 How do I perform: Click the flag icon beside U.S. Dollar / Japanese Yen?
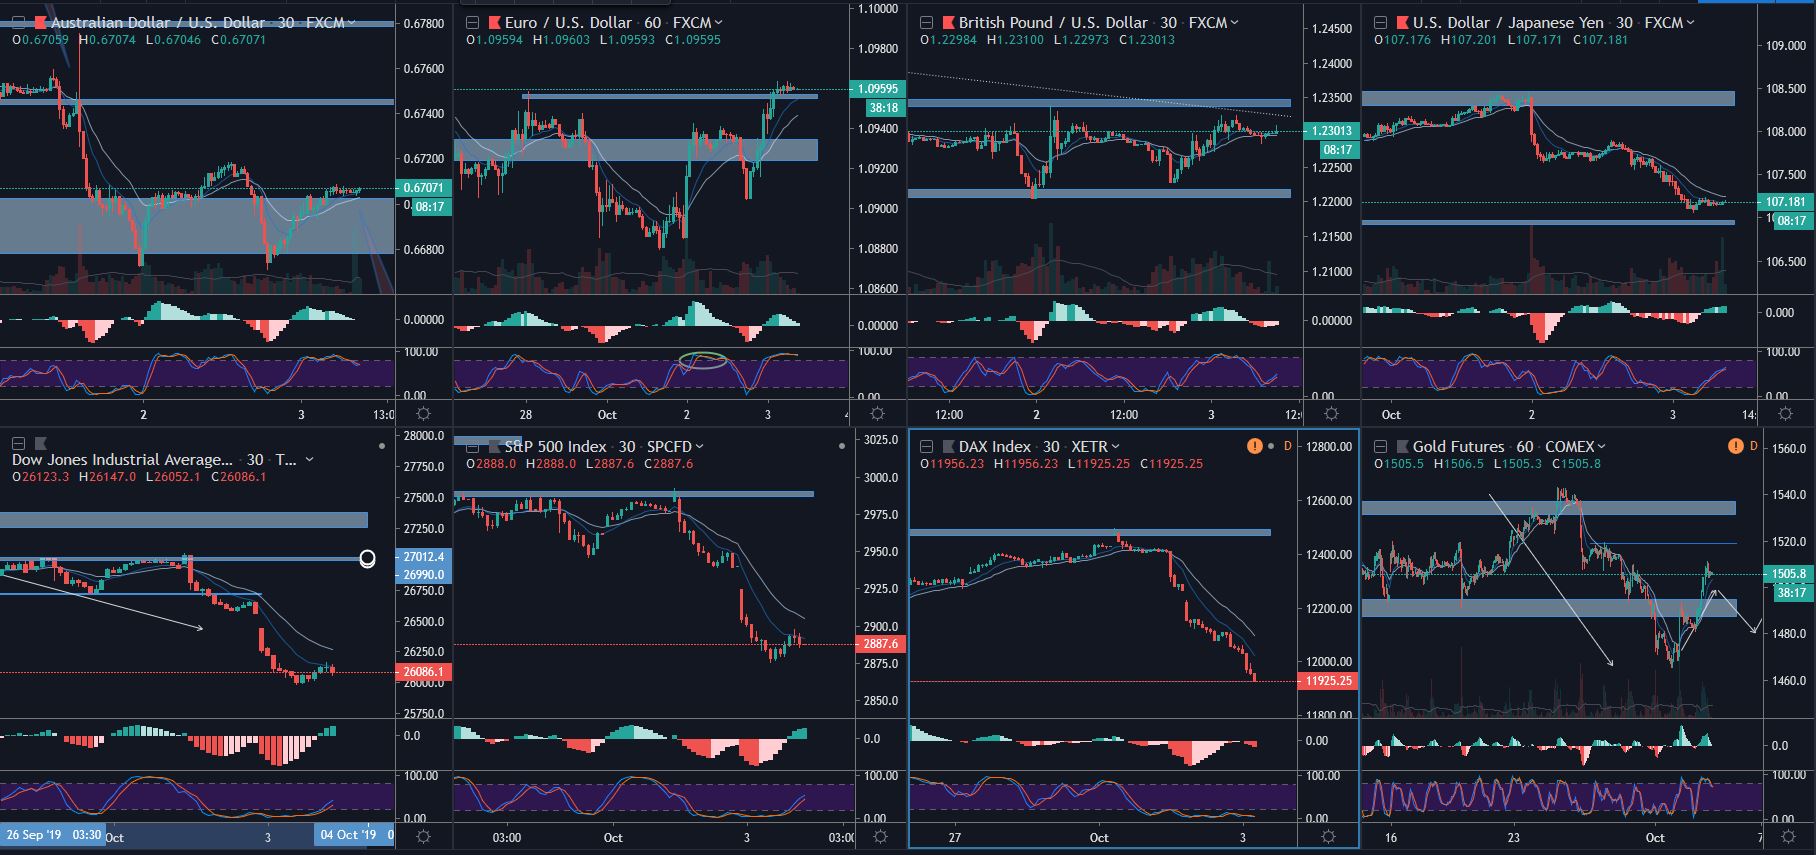[1402, 22]
